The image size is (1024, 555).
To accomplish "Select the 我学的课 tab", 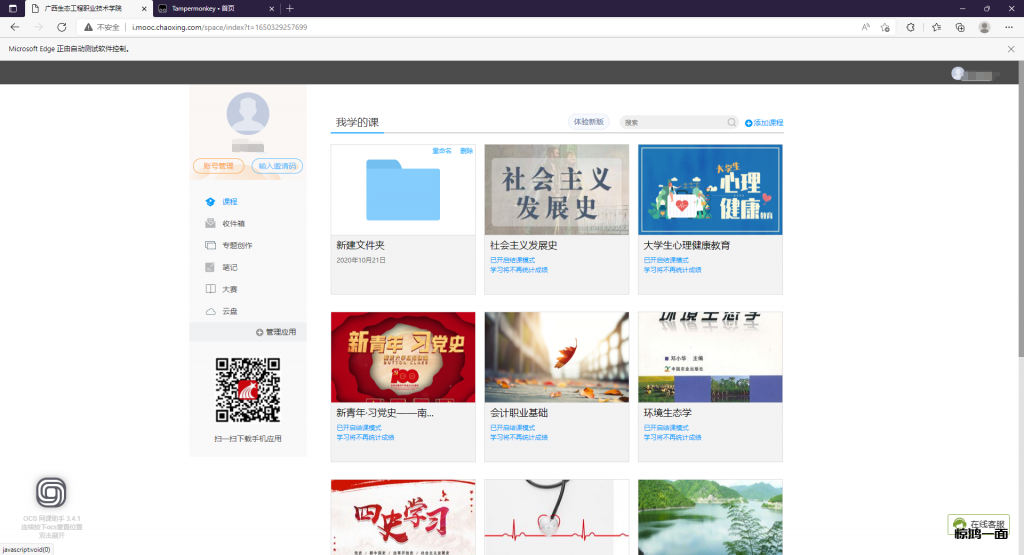I will (x=357, y=122).
